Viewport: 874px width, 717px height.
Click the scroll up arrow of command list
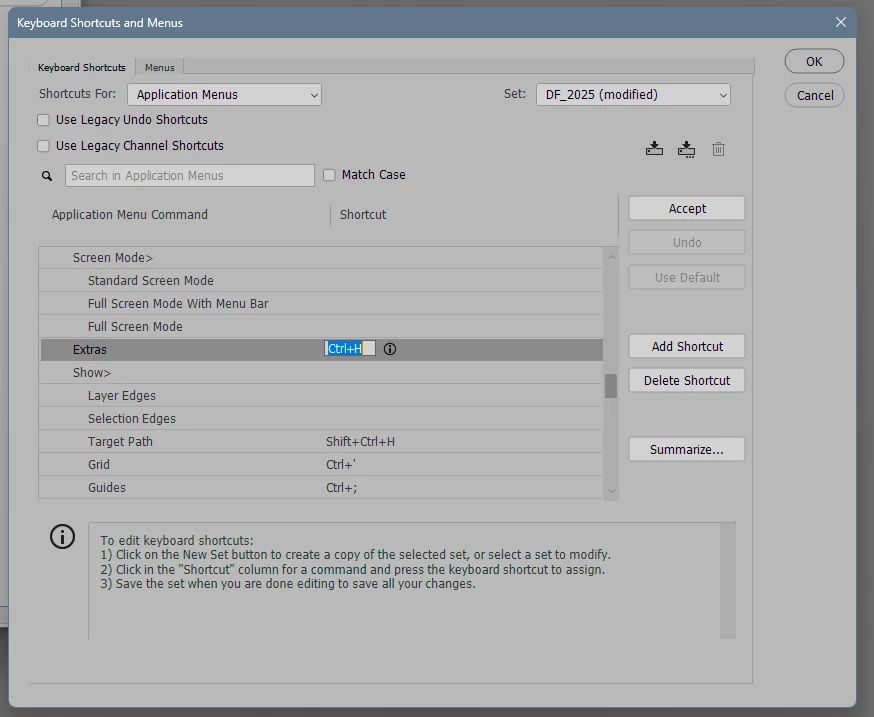(x=611, y=257)
